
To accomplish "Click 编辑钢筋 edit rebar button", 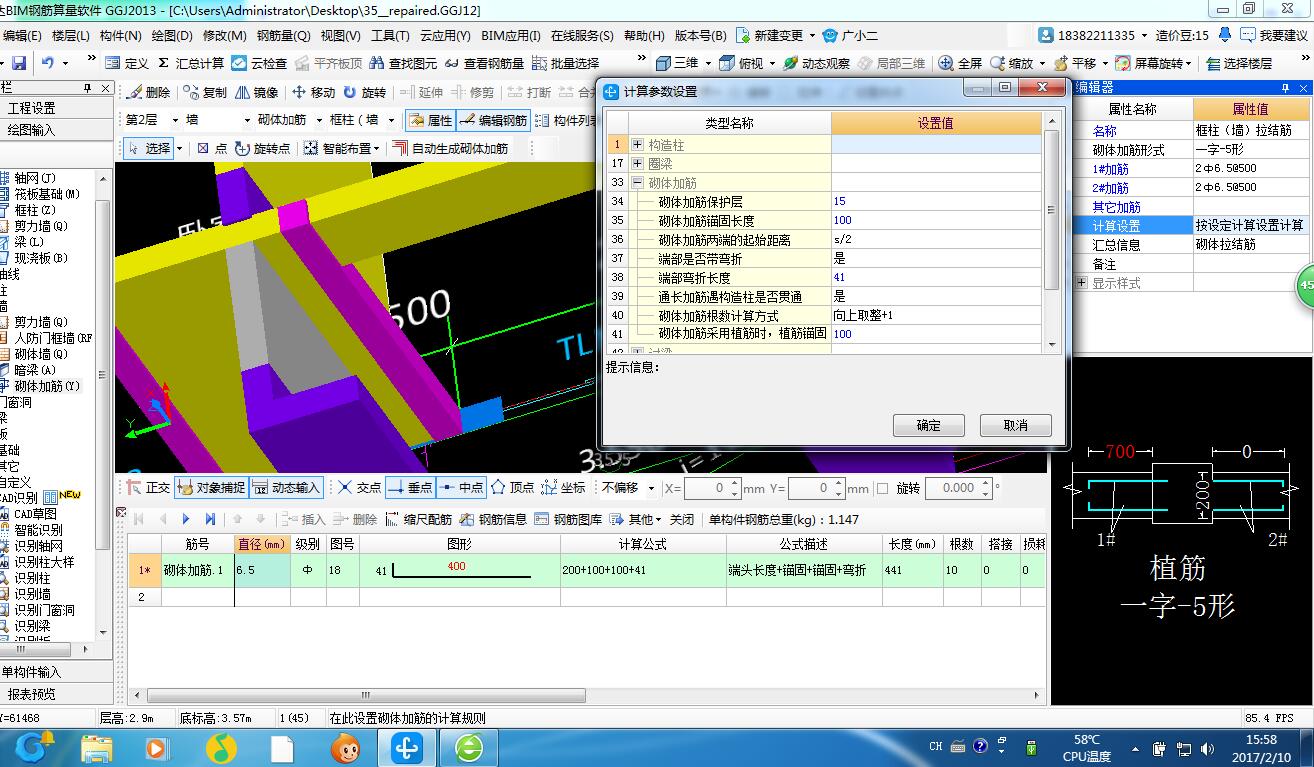I will pyautogui.click(x=493, y=120).
